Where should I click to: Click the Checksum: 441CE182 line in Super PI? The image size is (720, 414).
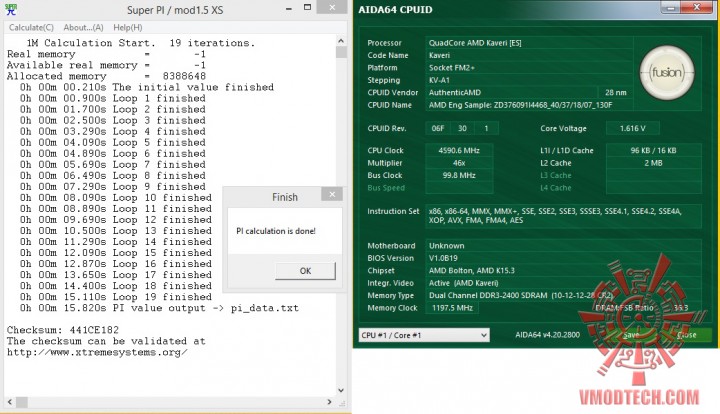pyautogui.click(x=62, y=330)
